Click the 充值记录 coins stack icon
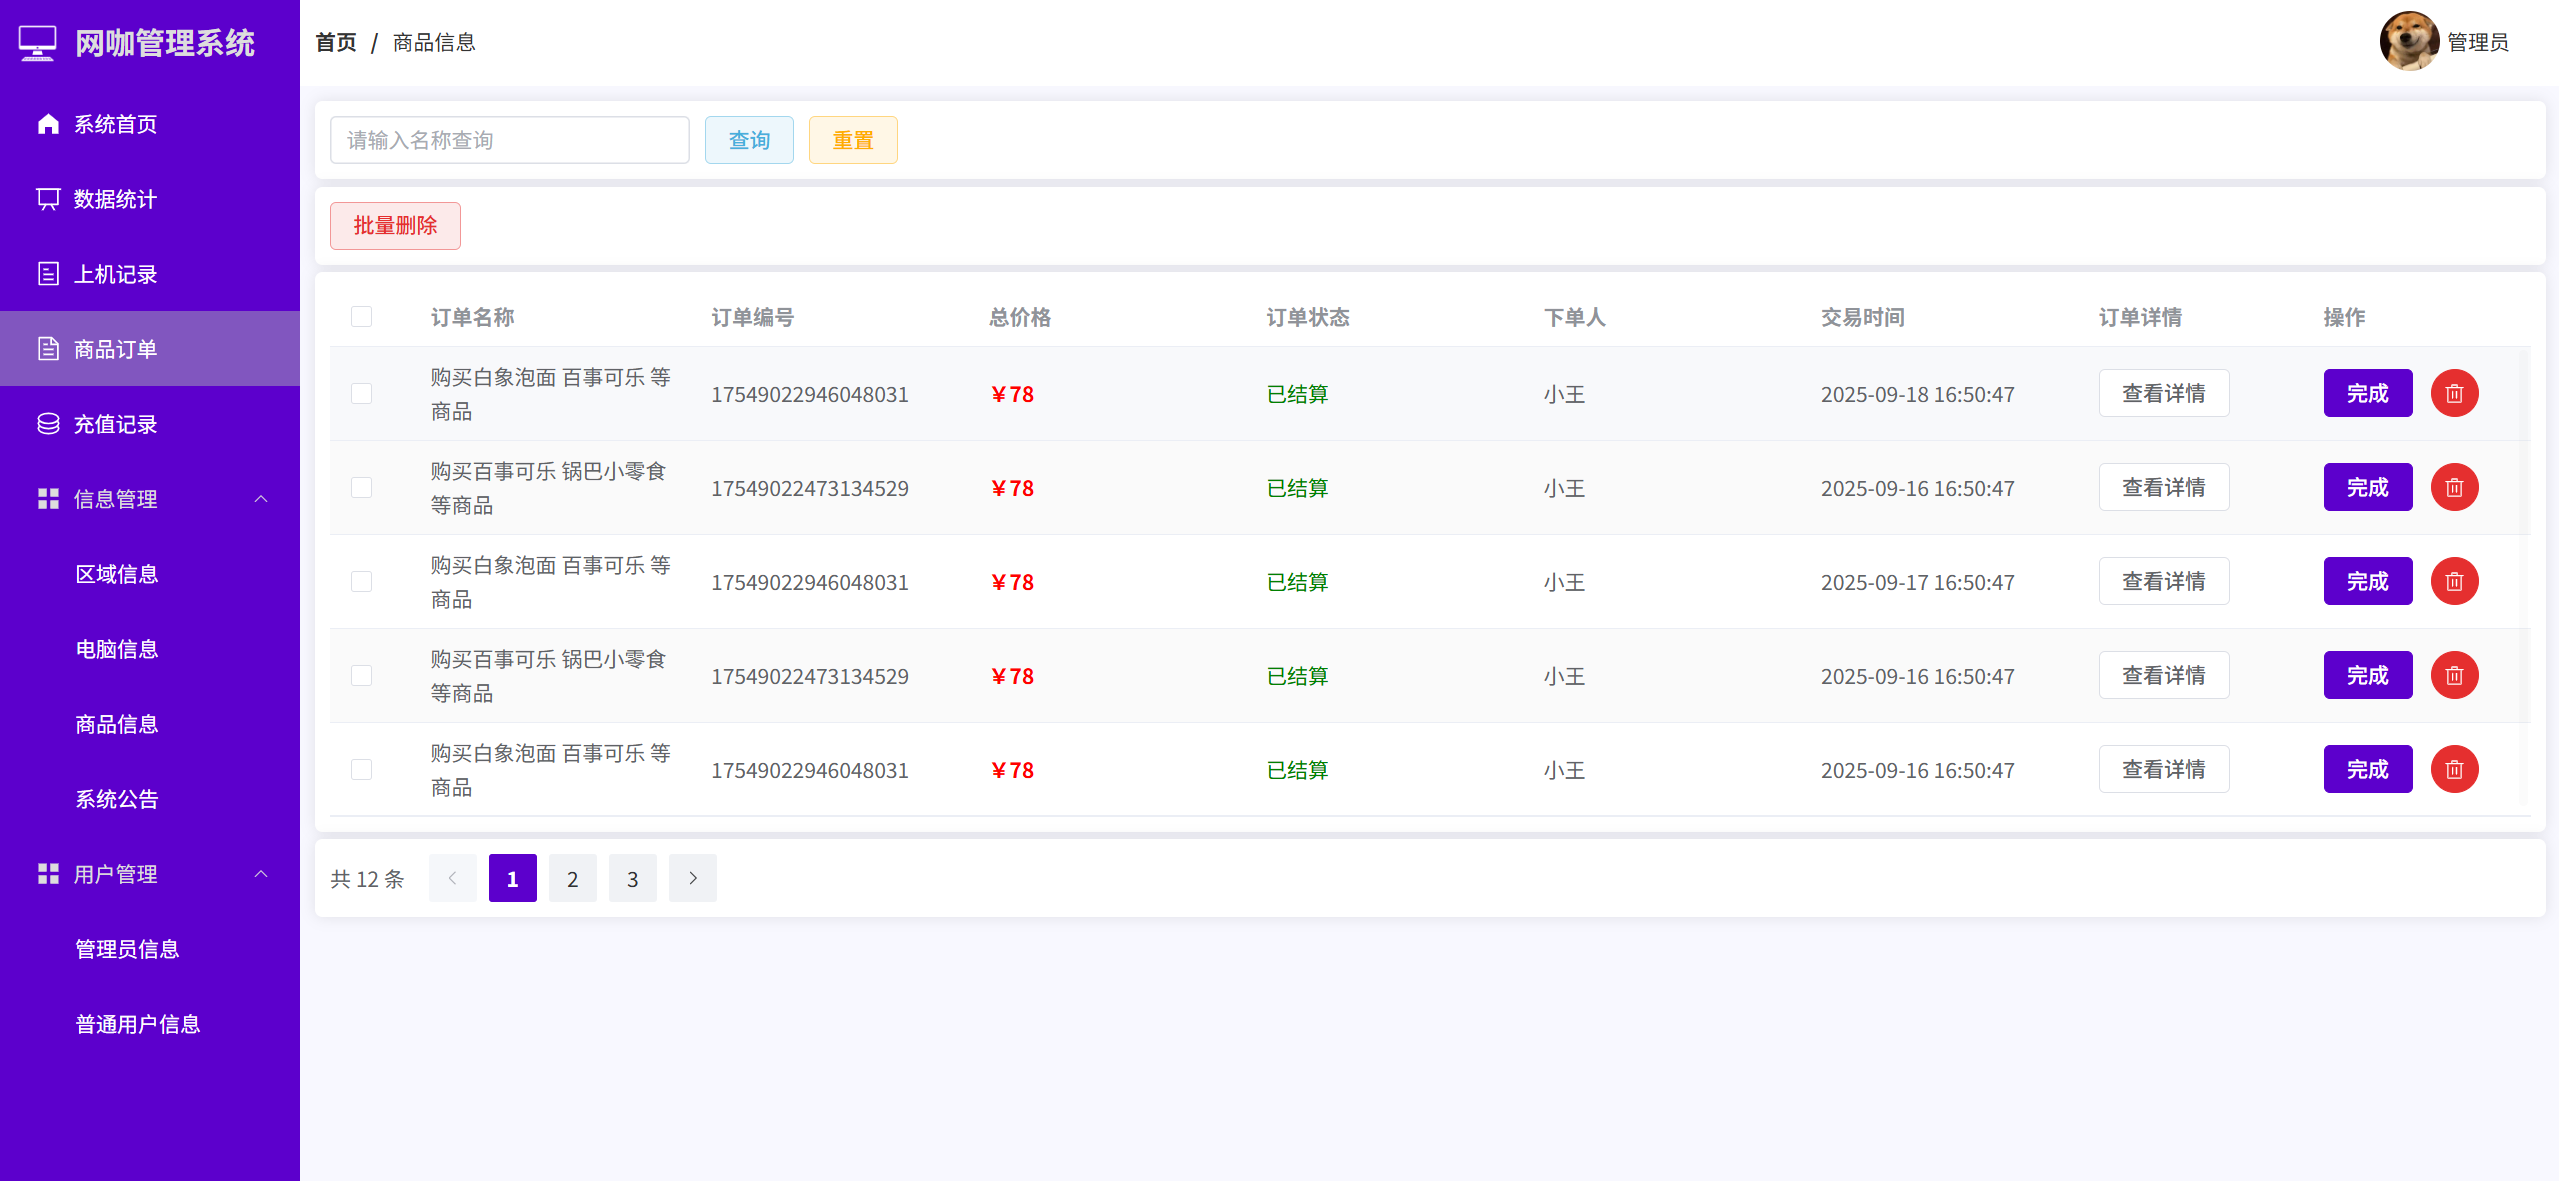This screenshot has height=1181, width=2559. 48,424
